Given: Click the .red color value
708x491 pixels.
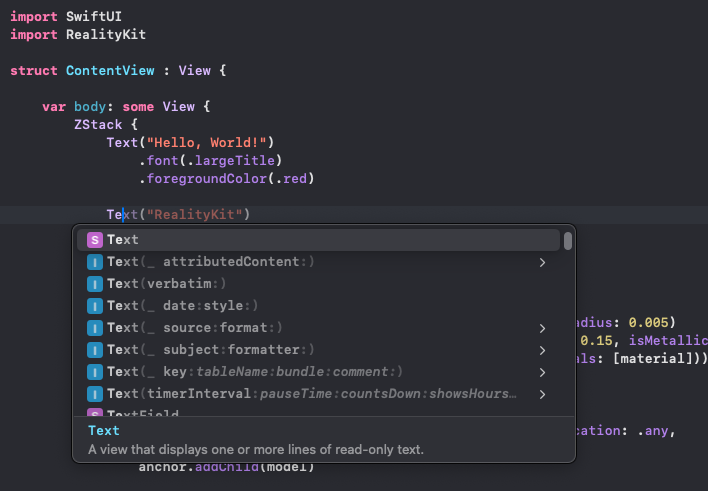Looking at the screenshot, I should point(291,179).
